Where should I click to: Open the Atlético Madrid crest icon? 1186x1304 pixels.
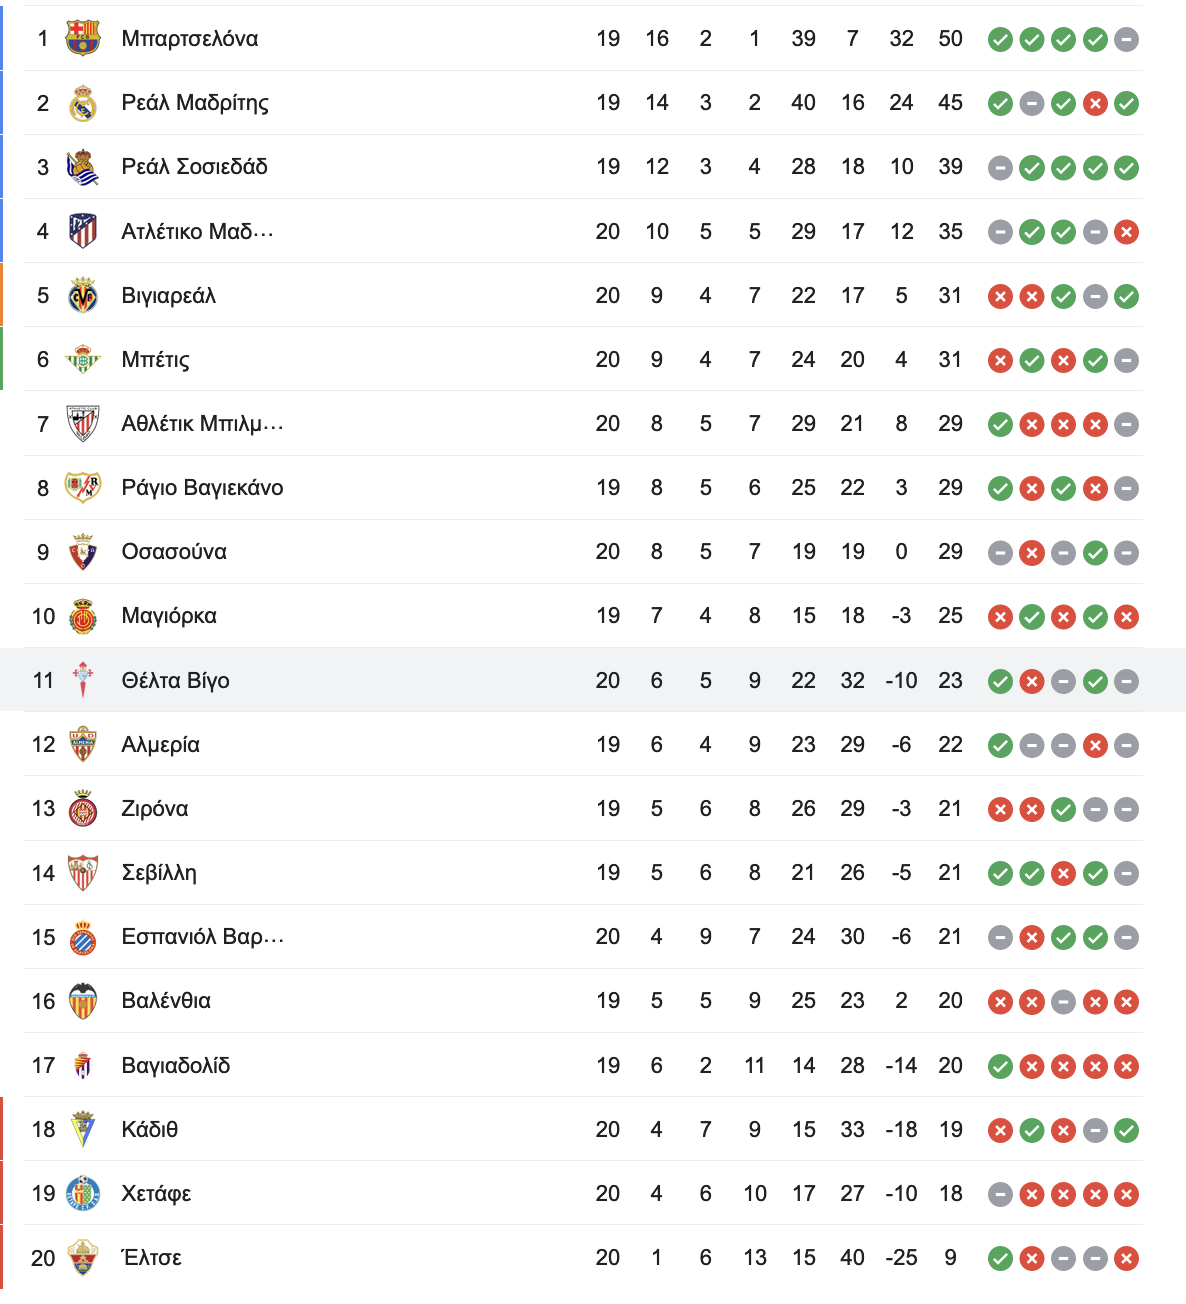pyautogui.click(x=83, y=231)
